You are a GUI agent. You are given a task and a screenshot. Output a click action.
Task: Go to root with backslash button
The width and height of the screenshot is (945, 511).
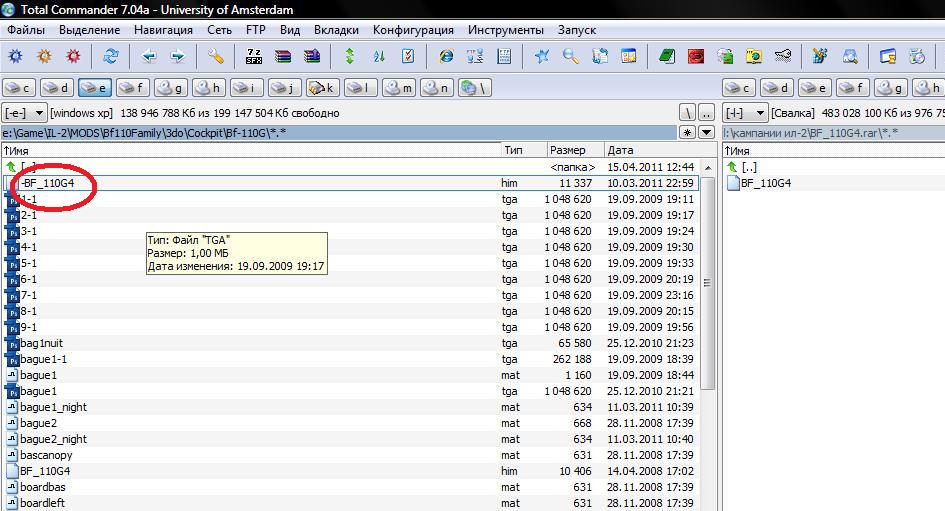(x=688, y=113)
